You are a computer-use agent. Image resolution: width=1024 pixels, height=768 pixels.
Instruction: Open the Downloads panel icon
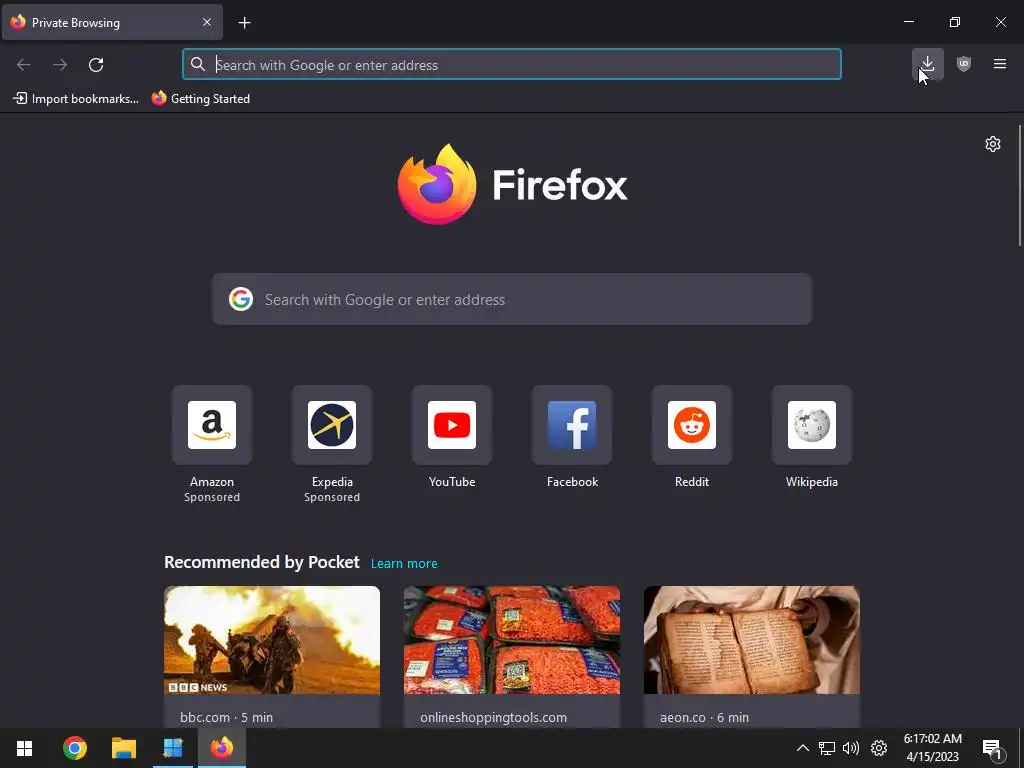927,64
